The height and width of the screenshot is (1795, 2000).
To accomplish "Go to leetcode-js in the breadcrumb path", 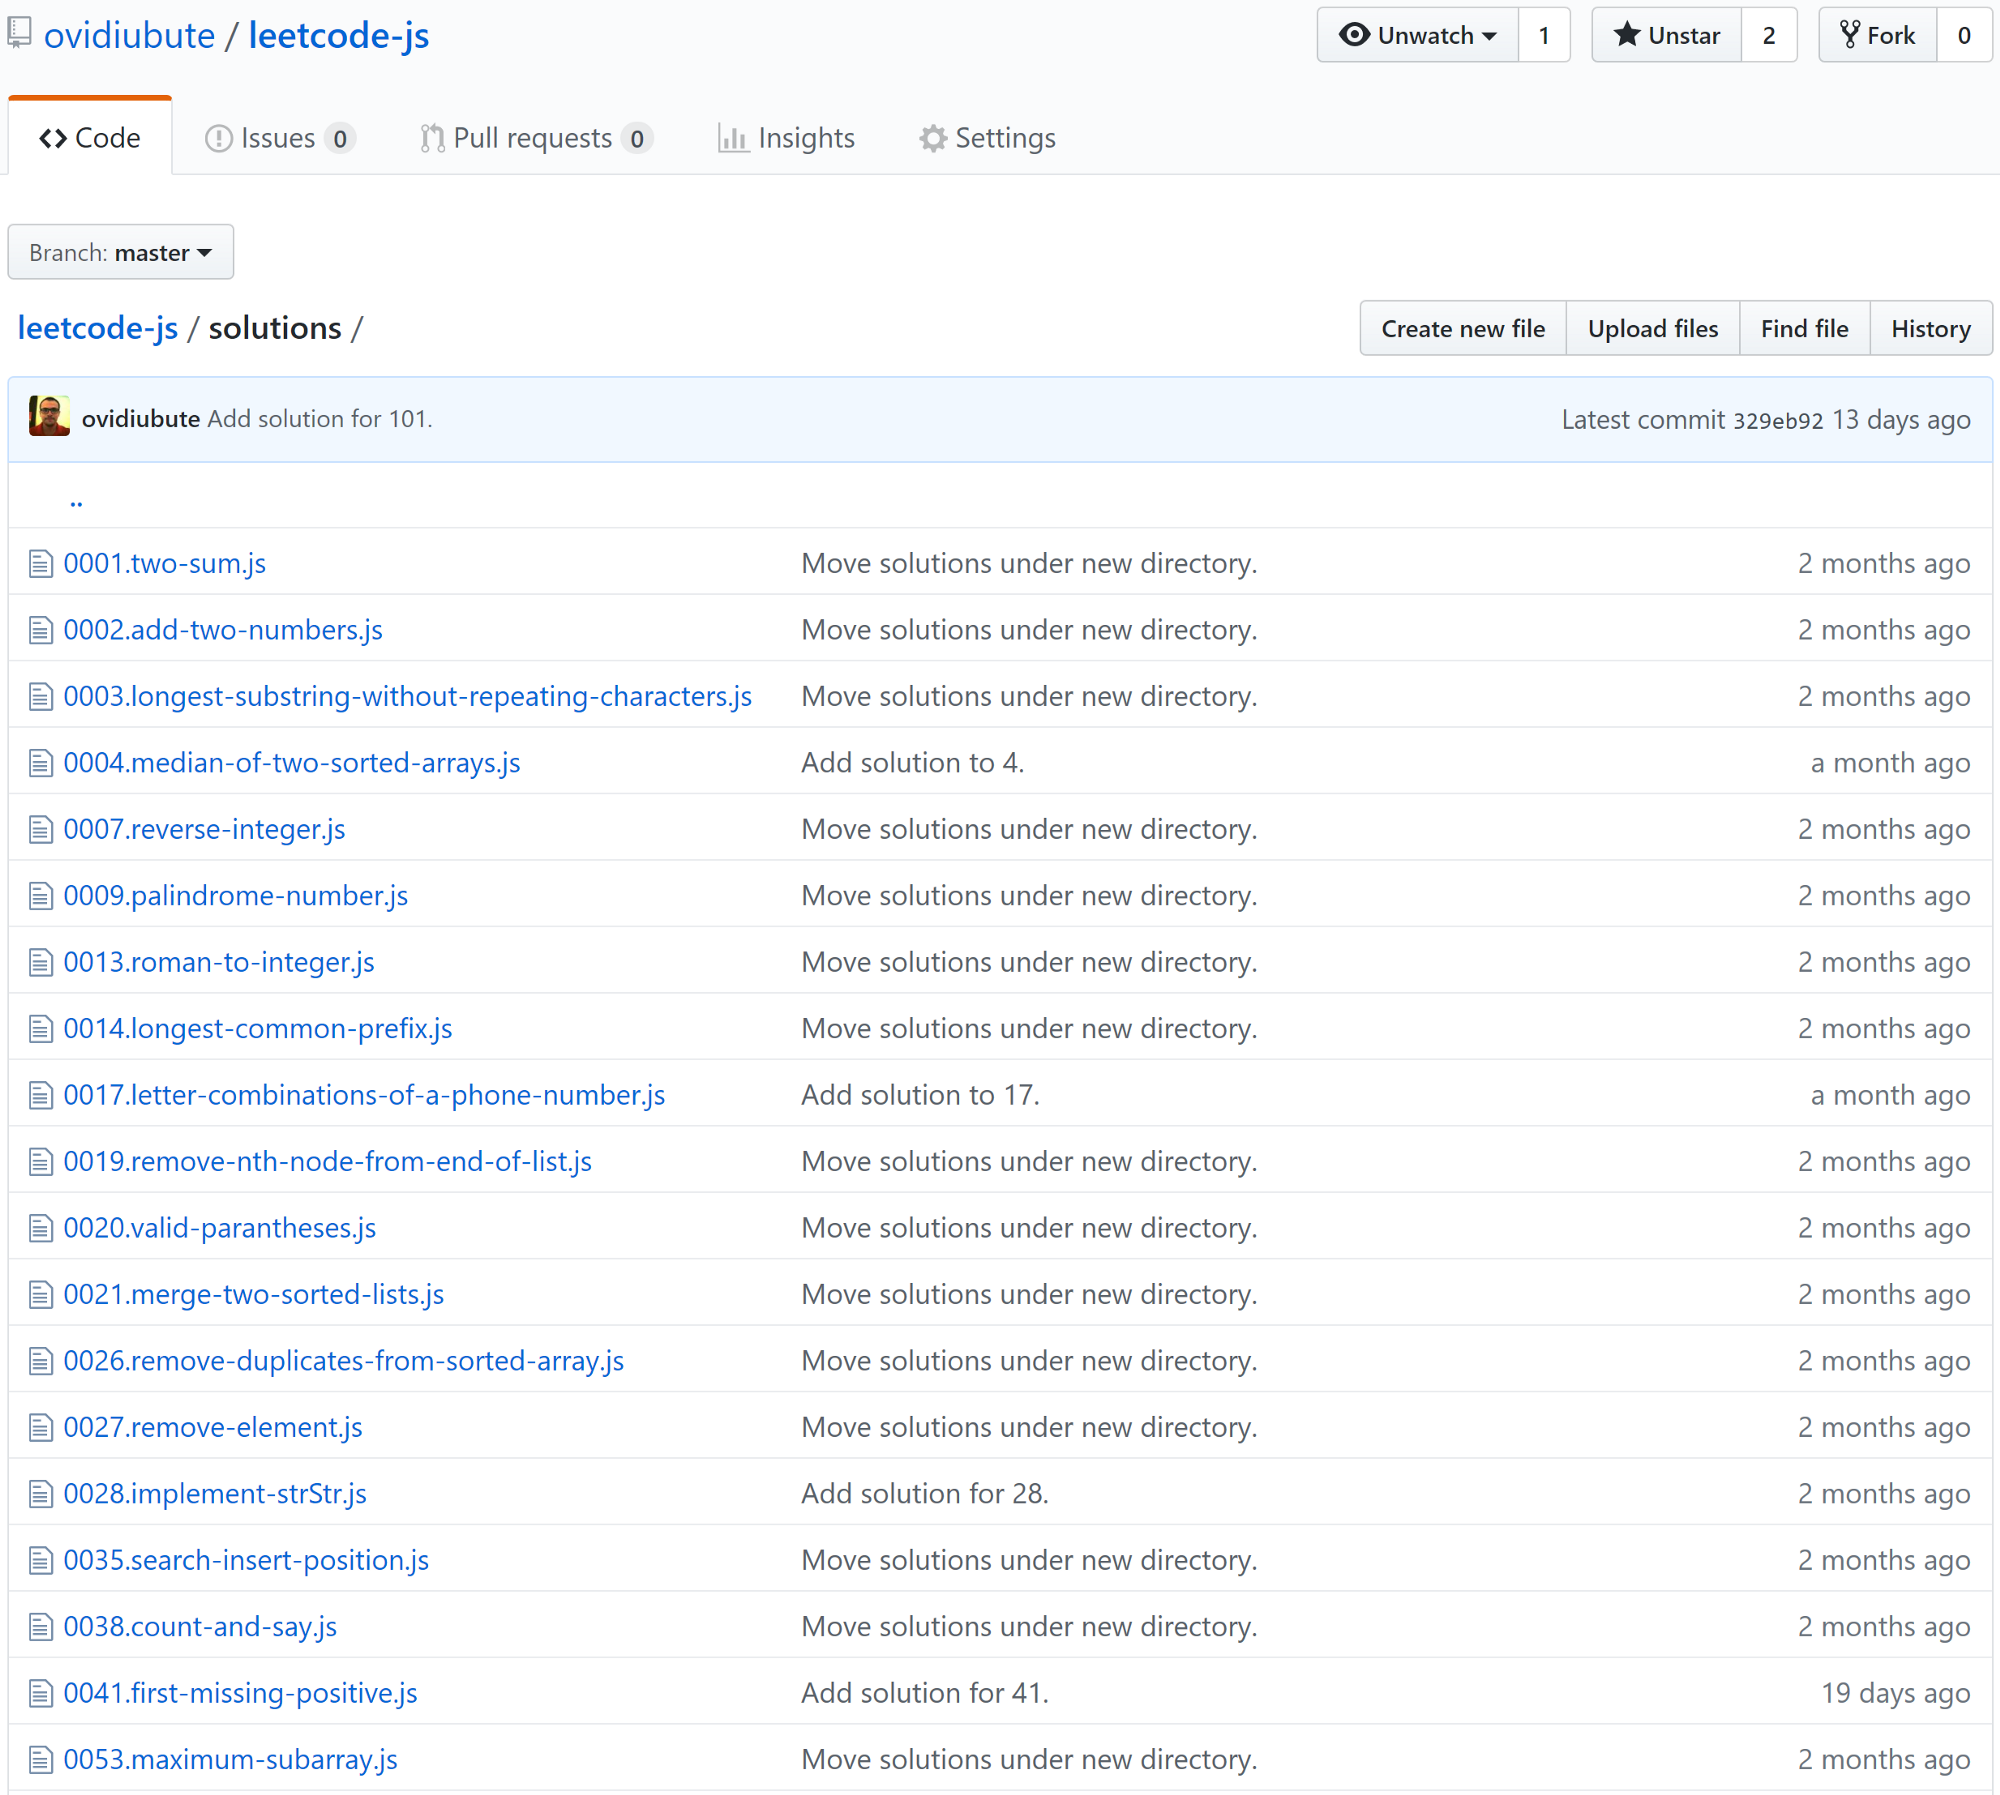I will (x=98, y=328).
